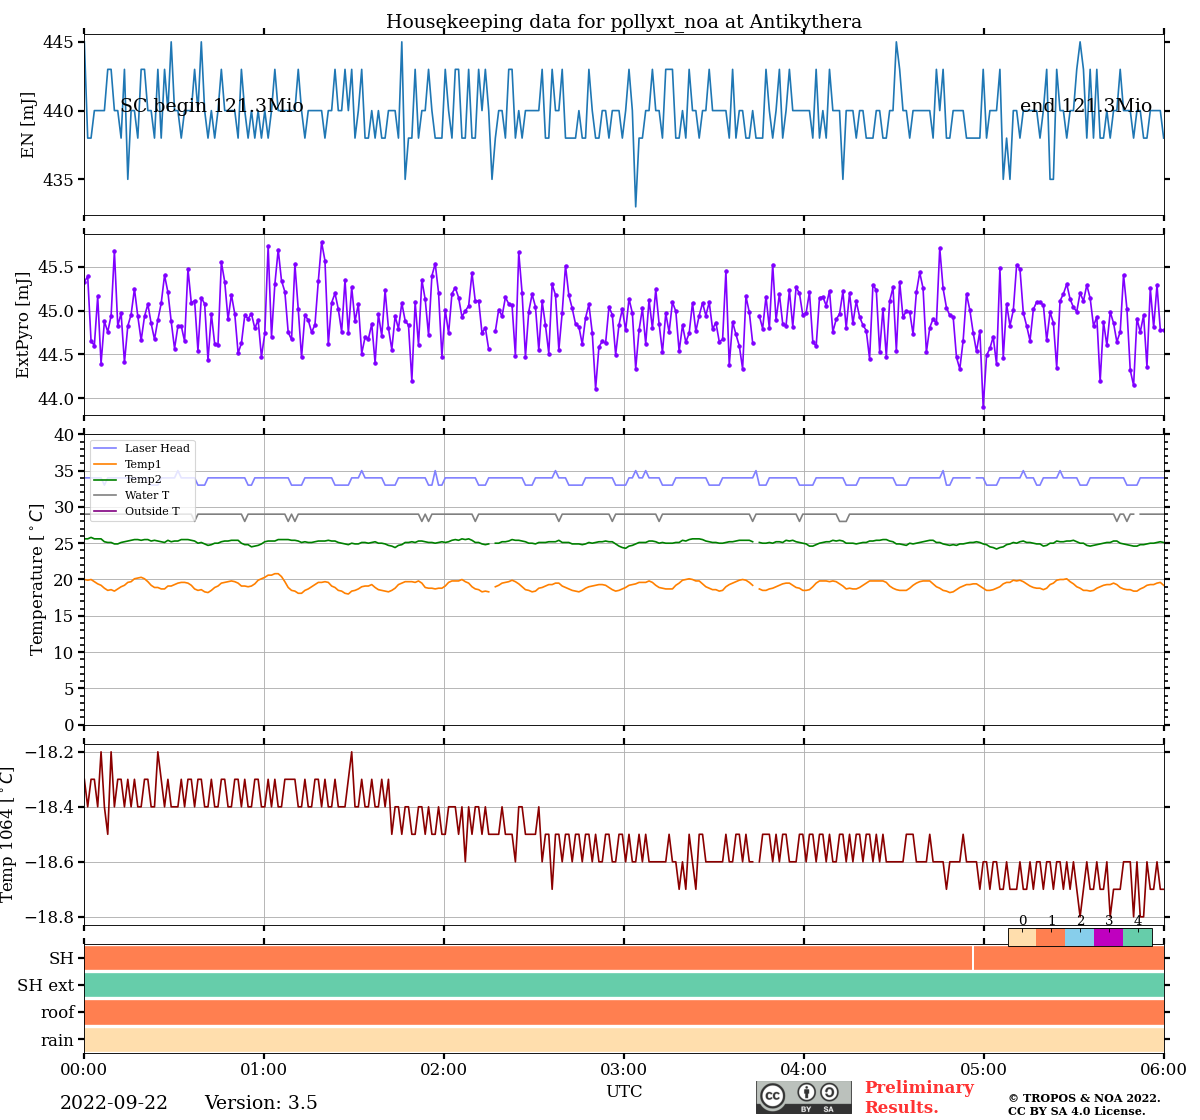The image size is (1200, 1120).
Task: Click the Creative Commons CC logo icon
Action: pos(773,1095)
